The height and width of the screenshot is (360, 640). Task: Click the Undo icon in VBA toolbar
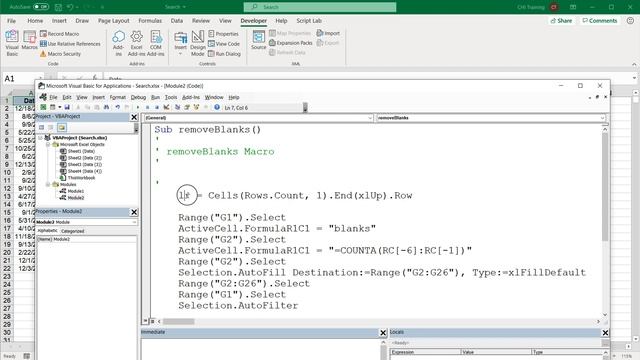[x=118, y=107]
